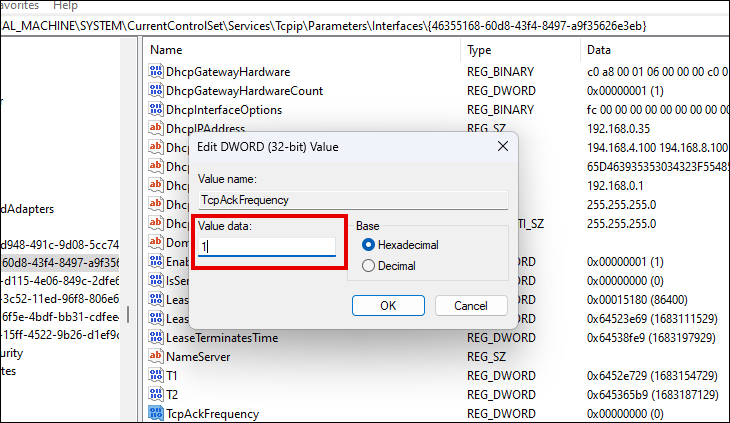Click the TcpAckFrequency DWORD value icon
This screenshot has height=423, width=730.
tap(155, 413)
